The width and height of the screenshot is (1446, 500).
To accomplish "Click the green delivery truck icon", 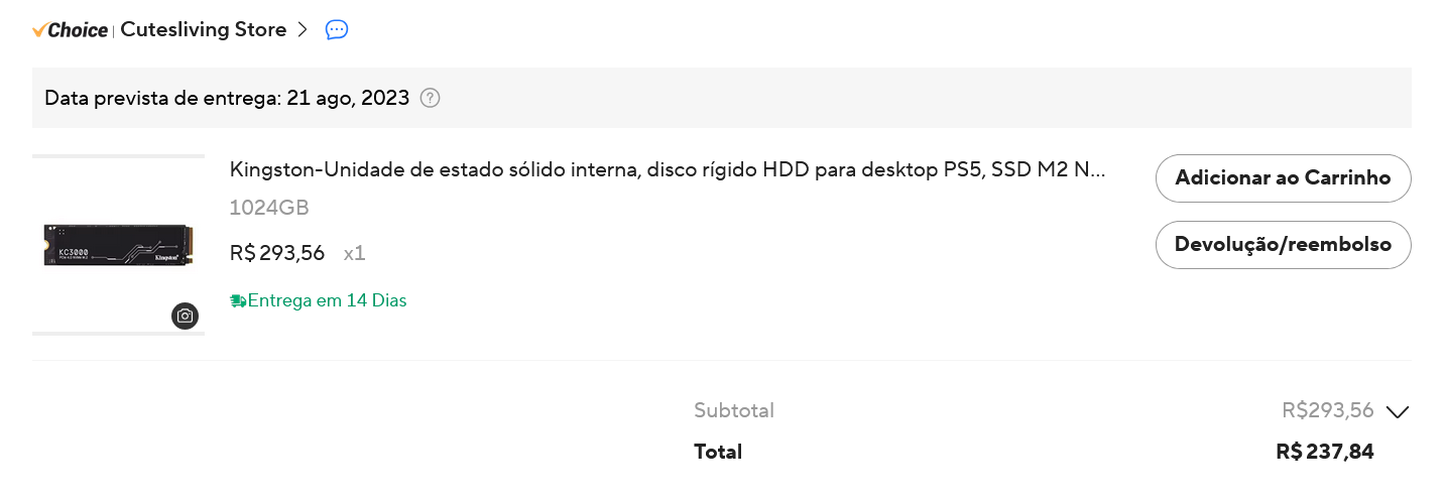I will pos(238,300).
